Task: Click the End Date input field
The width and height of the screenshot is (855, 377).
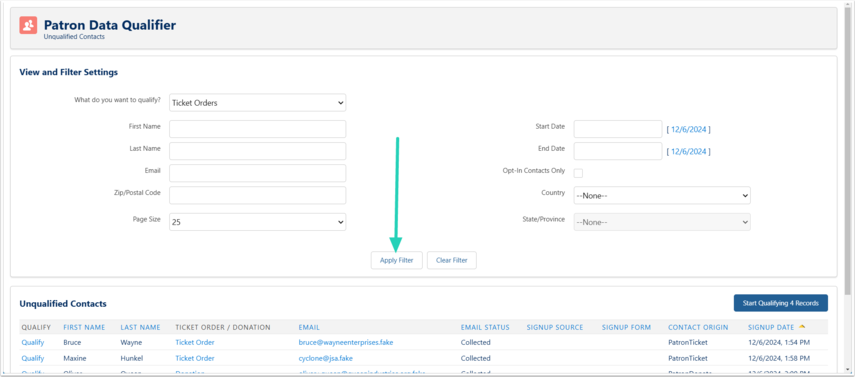Action: point(618,151)
